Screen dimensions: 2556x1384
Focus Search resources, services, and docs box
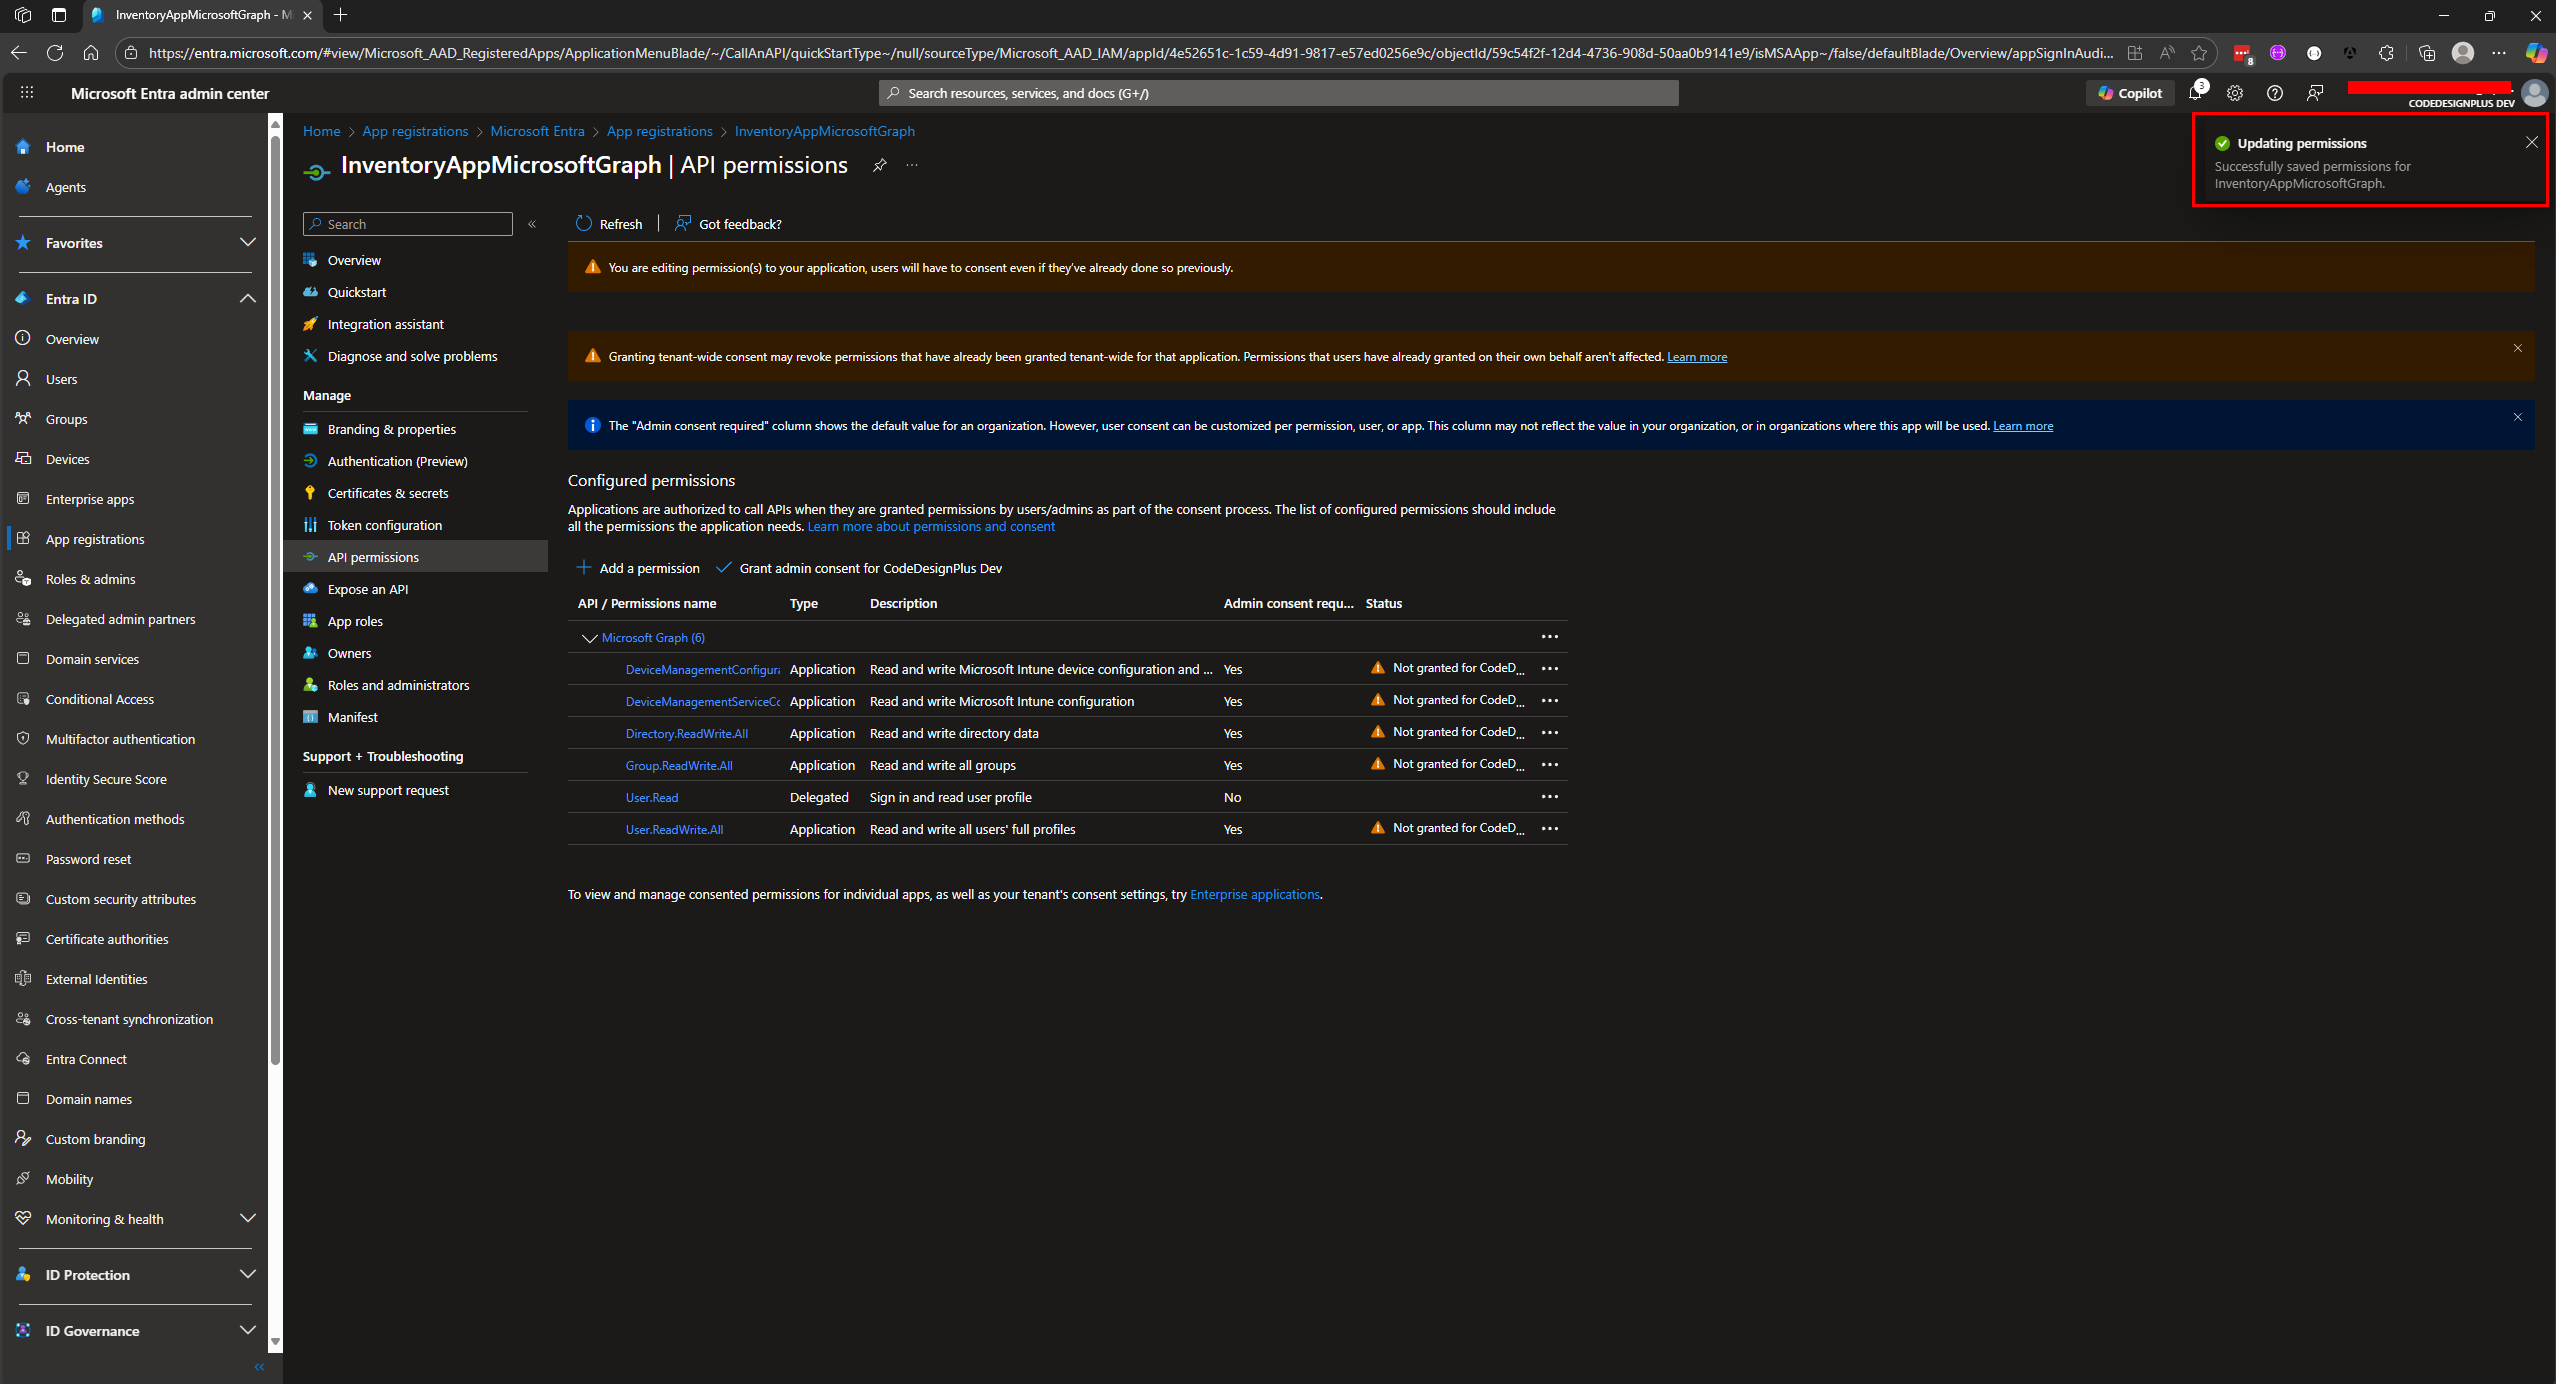[1279, 93]
